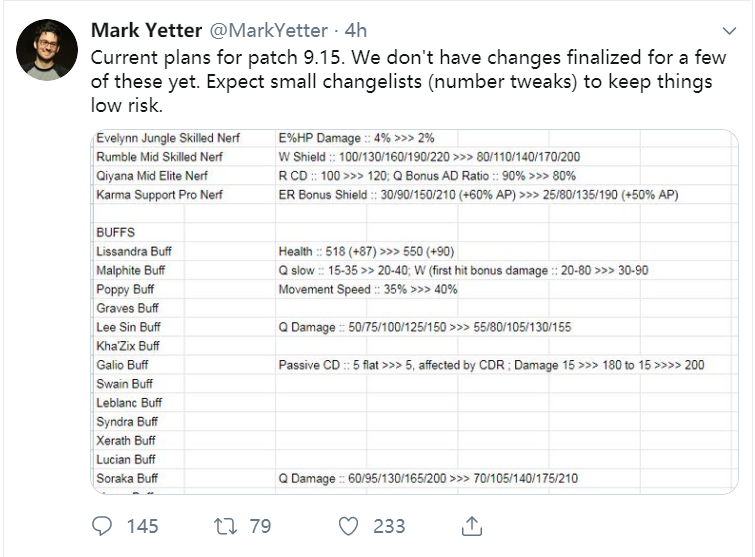Open Mark Yetter's profile picture
Image resolution: width=755 pixels, height=557 pixels.
click(x=47, y=50)
